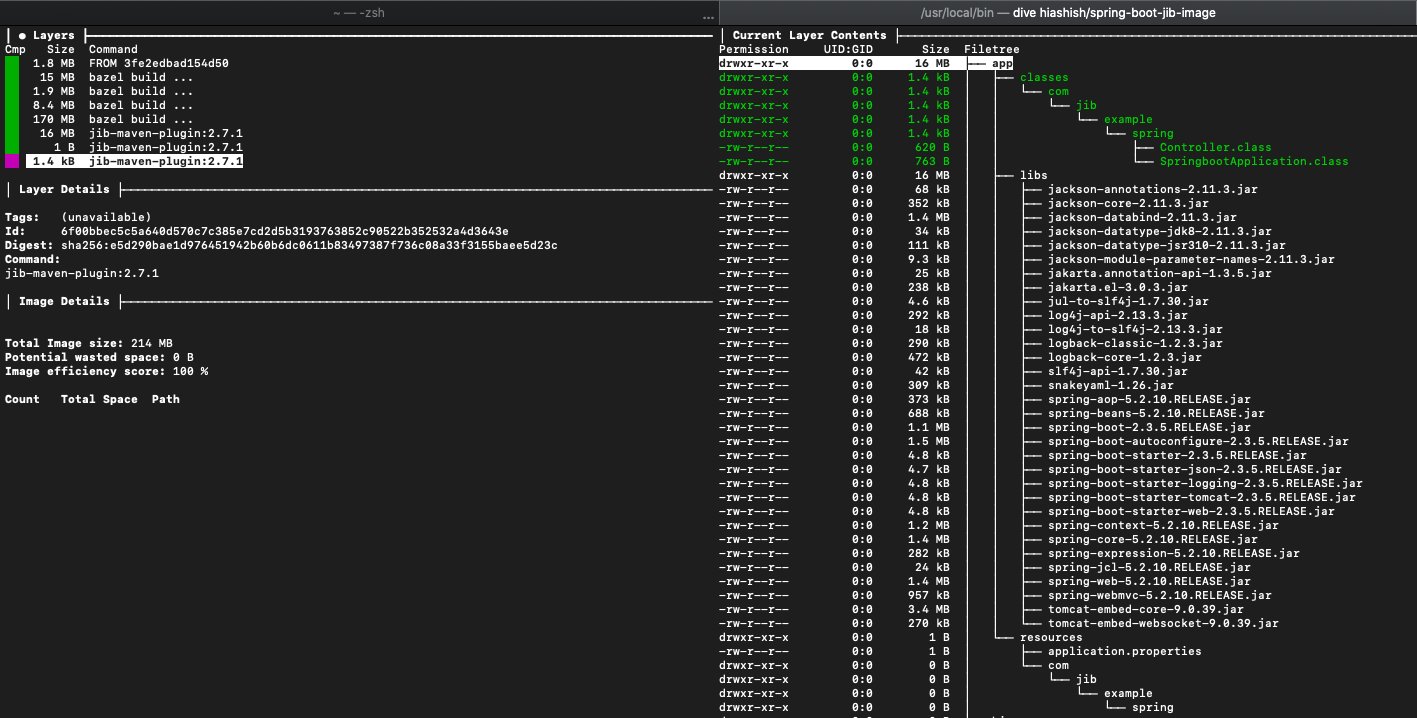Click the magenta compare marker in Layers

(12, 161)
